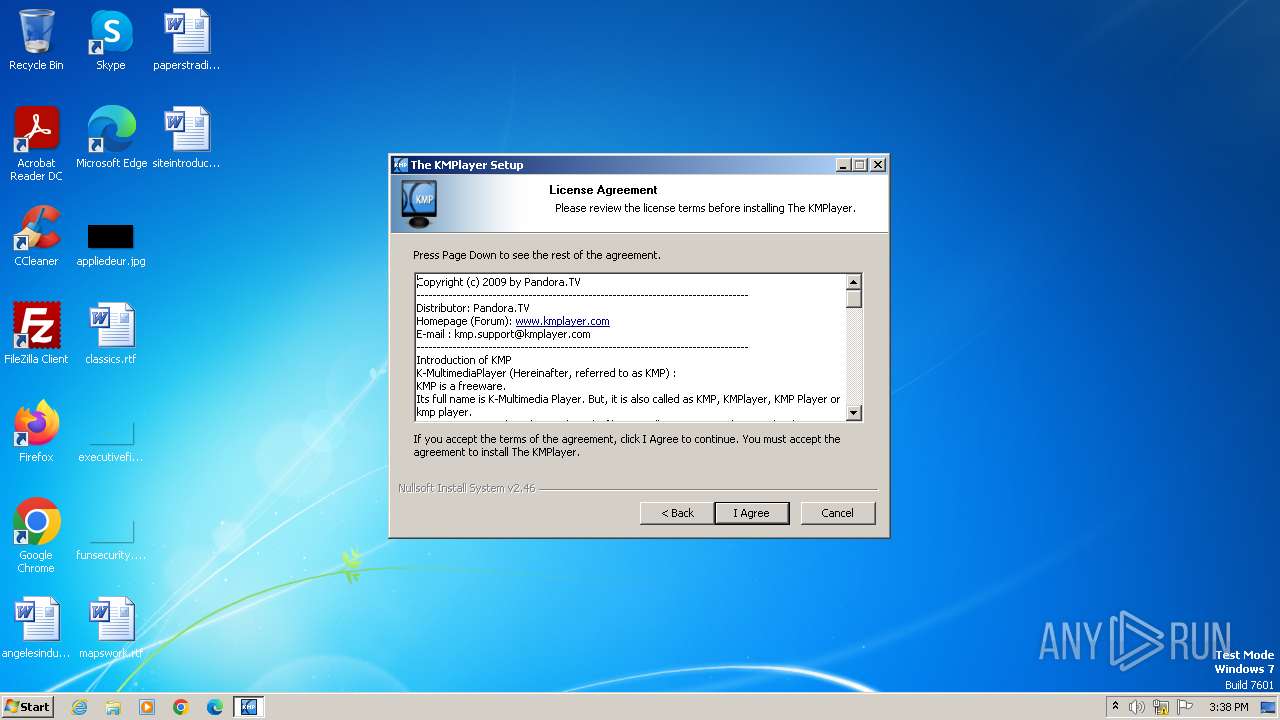1280x720 pixels.
Task: Select the KMPlayer Setup taskbar button
Action: click(248, 707)
